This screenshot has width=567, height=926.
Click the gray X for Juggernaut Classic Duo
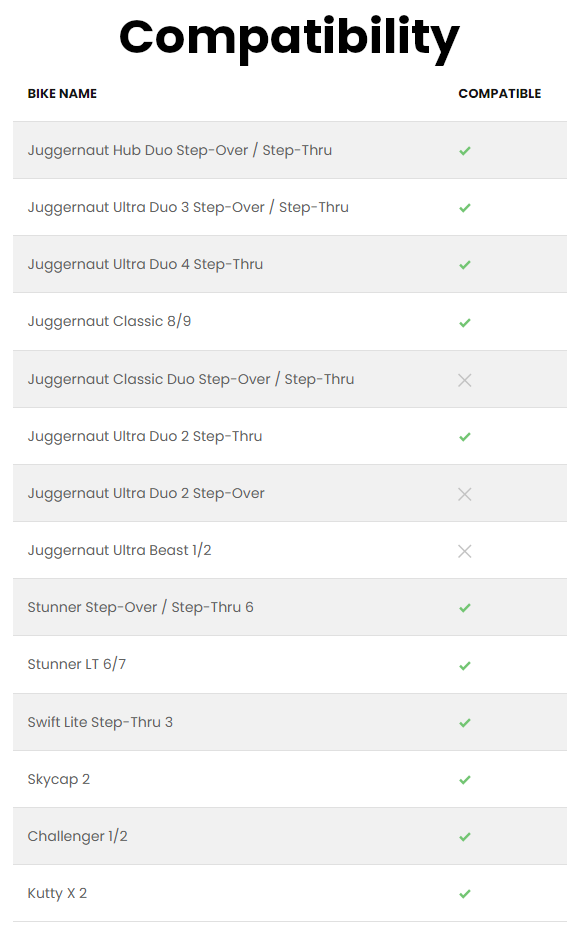point(465,380)
